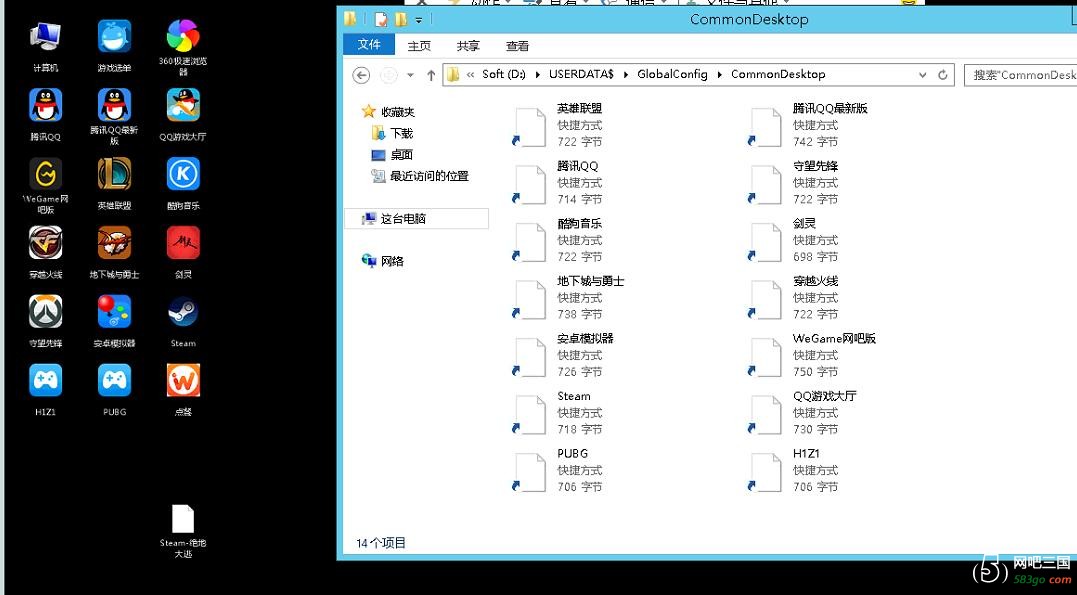Select the 酷狗音乐 shortcut file in folder
This screenshot has height=595, width=1077.
(x=560, y=240)
